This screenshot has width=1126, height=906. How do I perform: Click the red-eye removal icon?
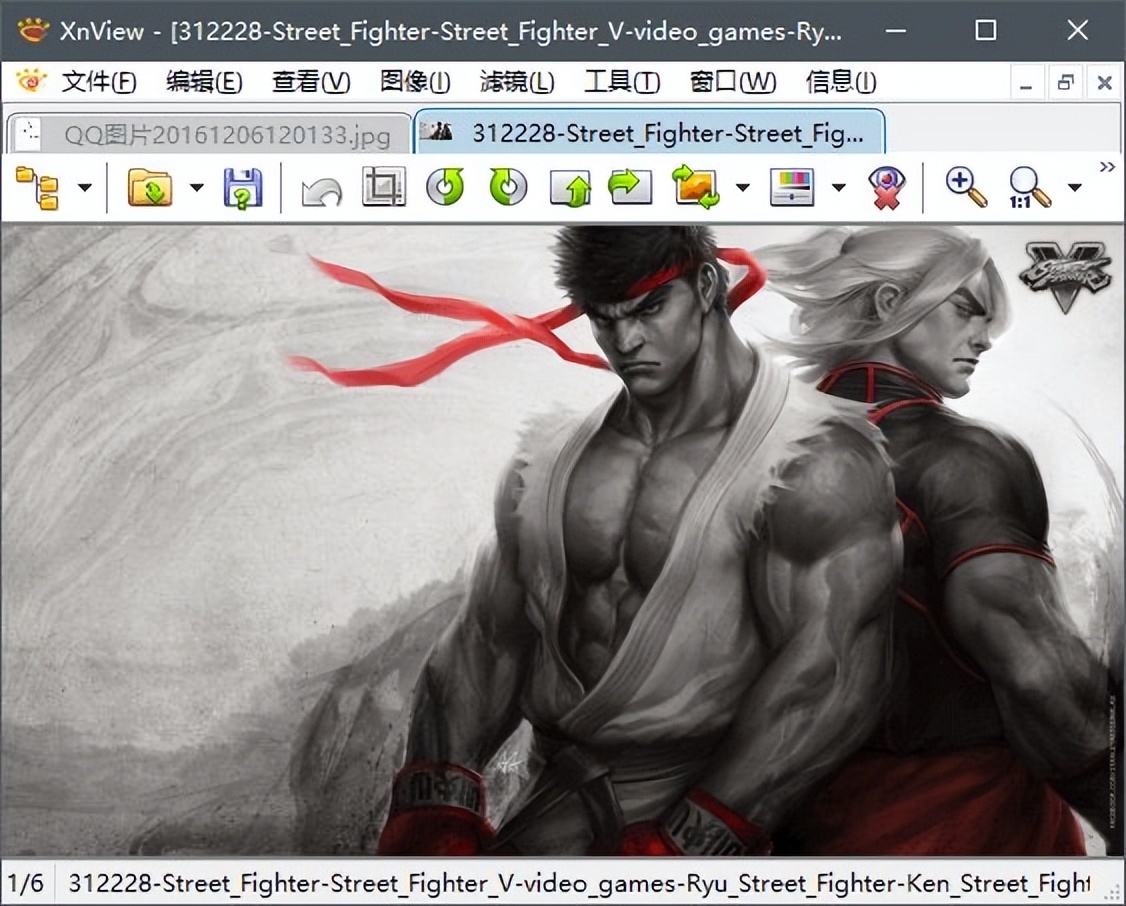click(x=887, y=188)
